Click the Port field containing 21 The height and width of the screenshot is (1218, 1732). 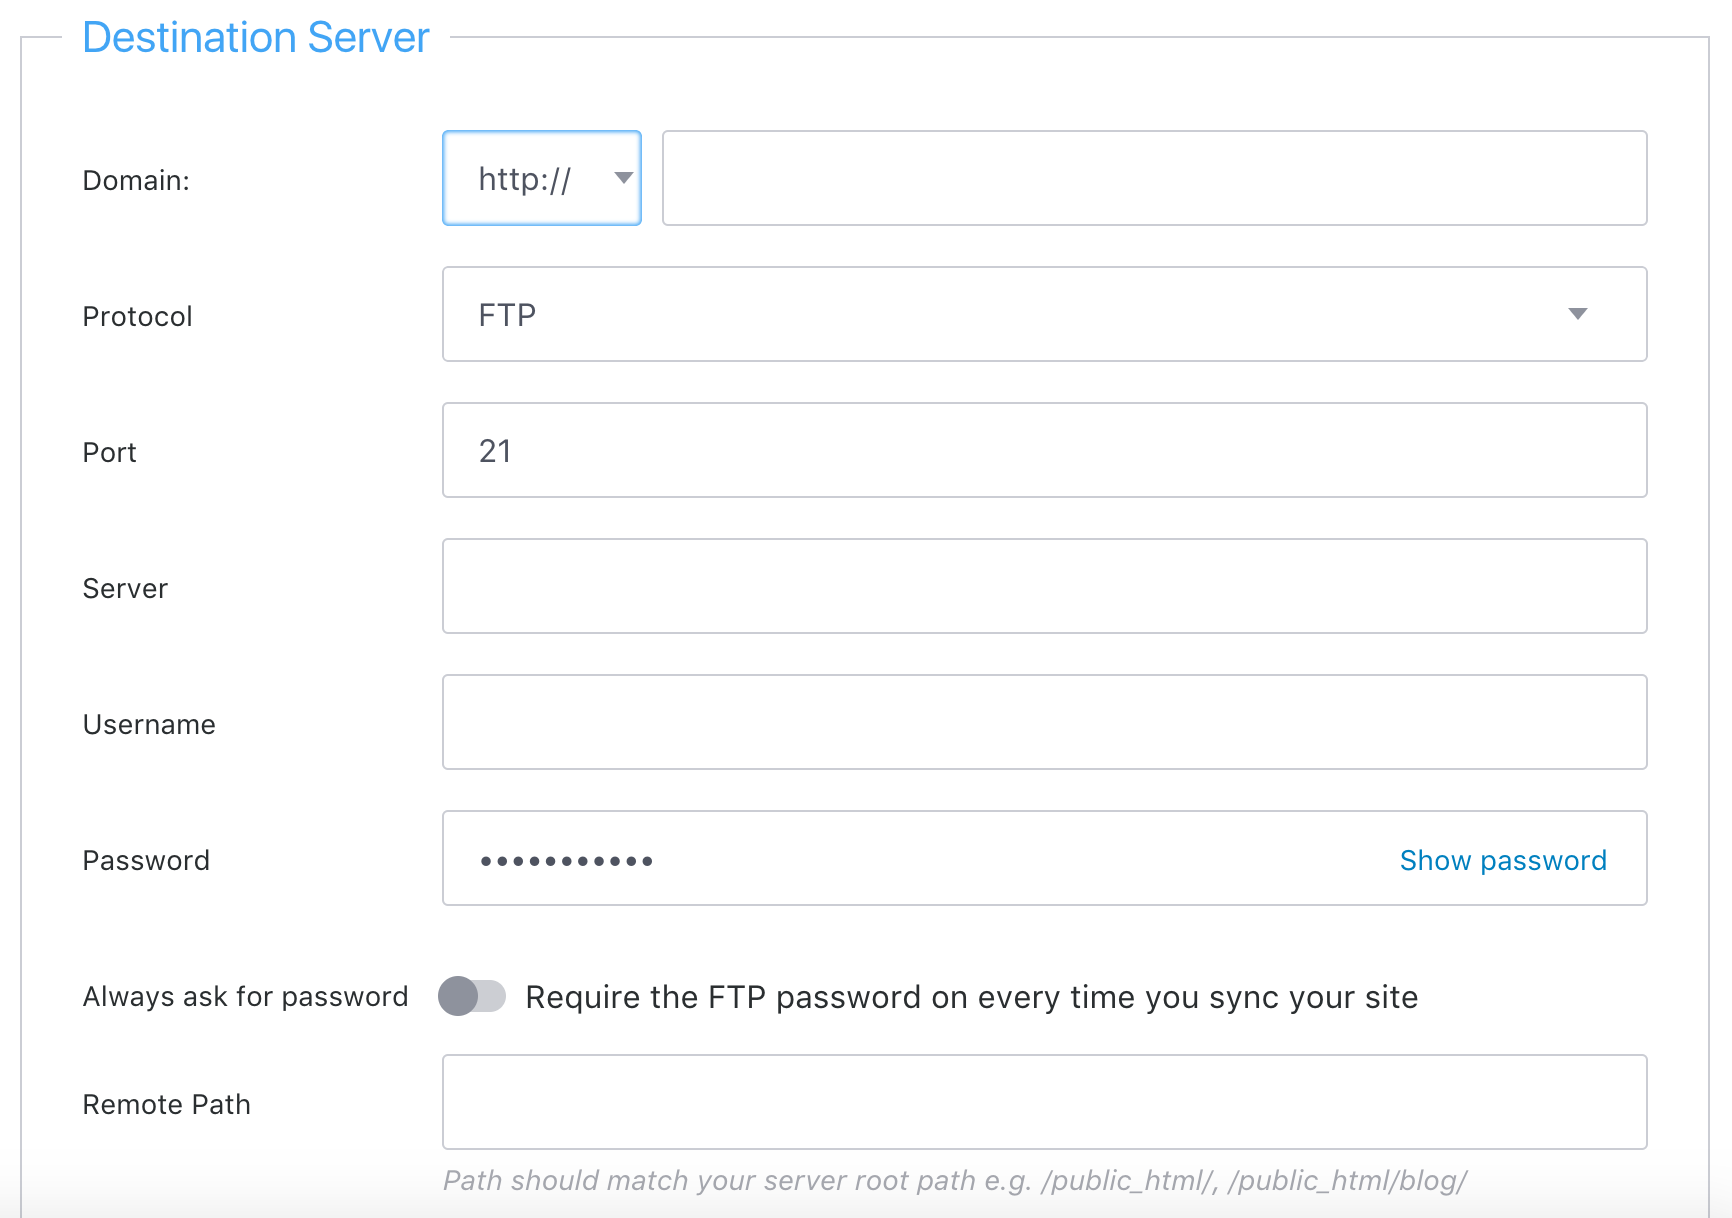click(1044, 450)
